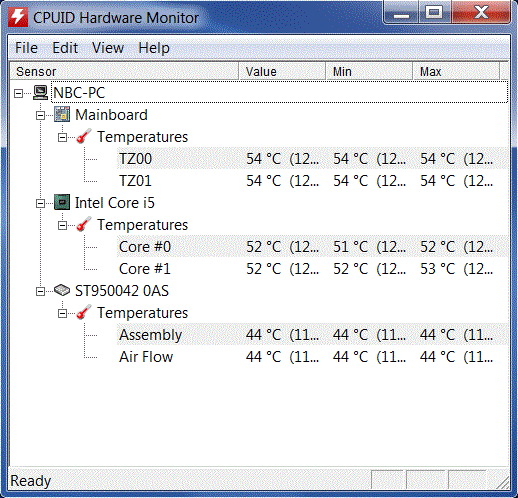Collapse the Mainboard tree node
Screen dimensions: 518x498
pyautogui.click(x=40, y=115)
